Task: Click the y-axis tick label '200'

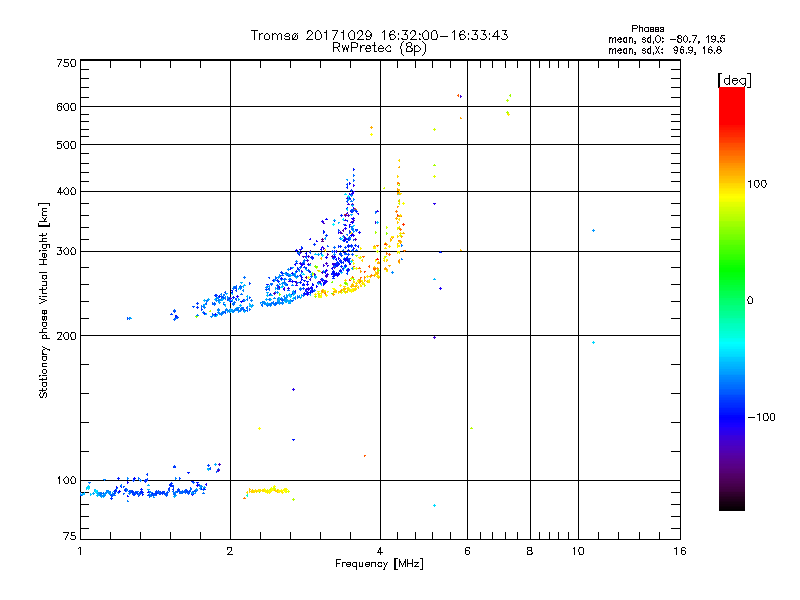Action: click(66, 336)
